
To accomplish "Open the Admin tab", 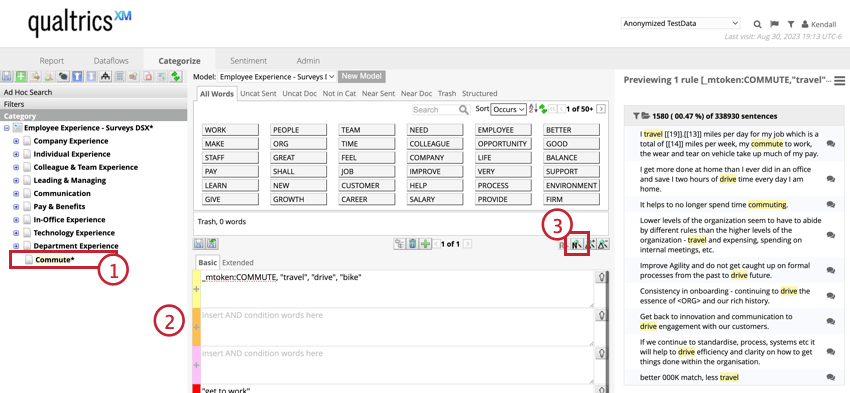I will (308, 61).
